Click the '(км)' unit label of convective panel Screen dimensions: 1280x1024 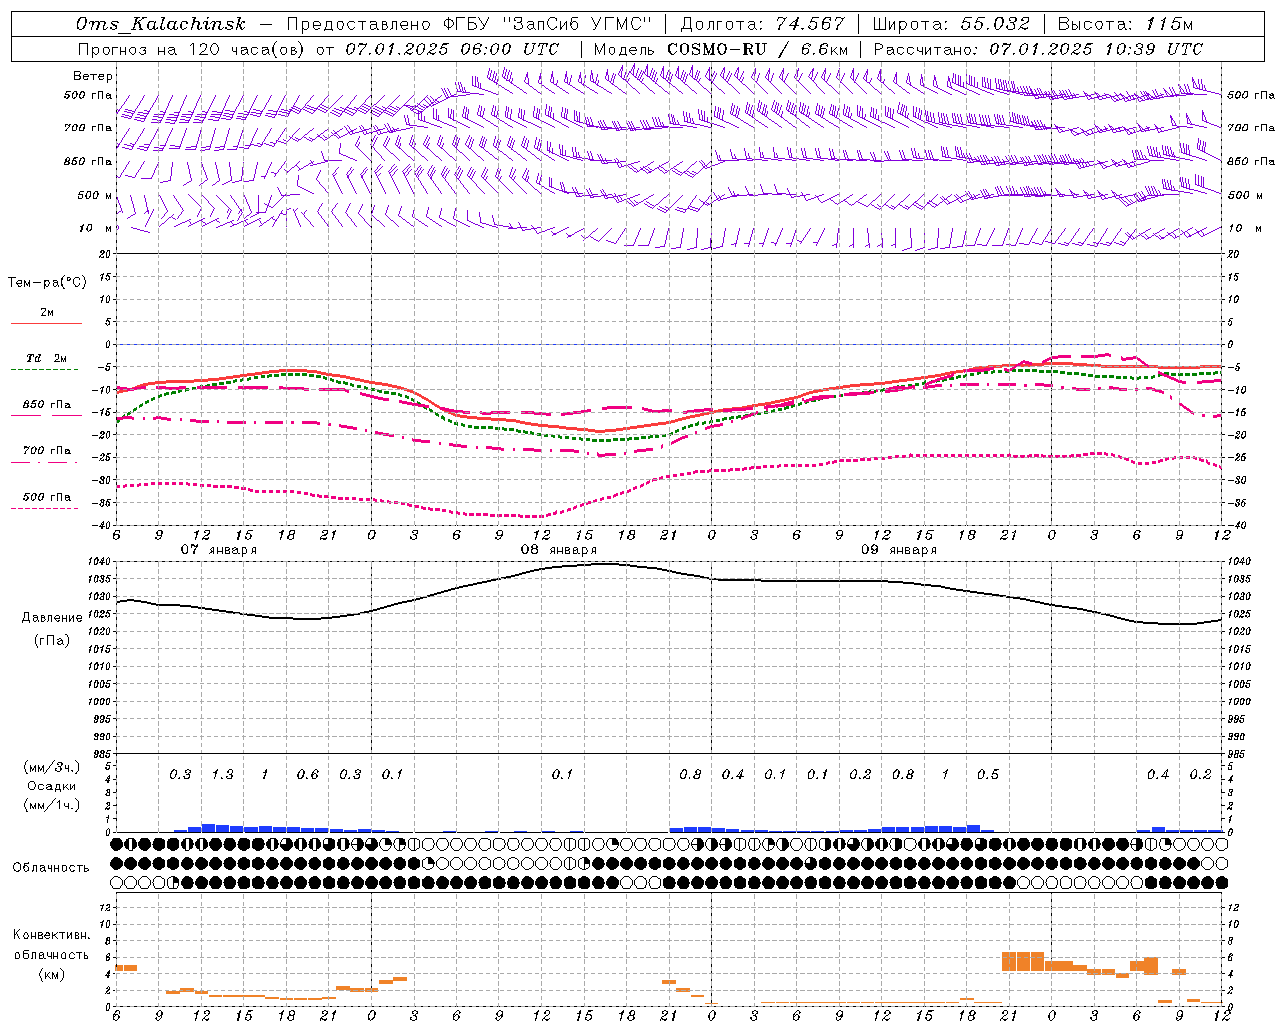pos(52,974)
